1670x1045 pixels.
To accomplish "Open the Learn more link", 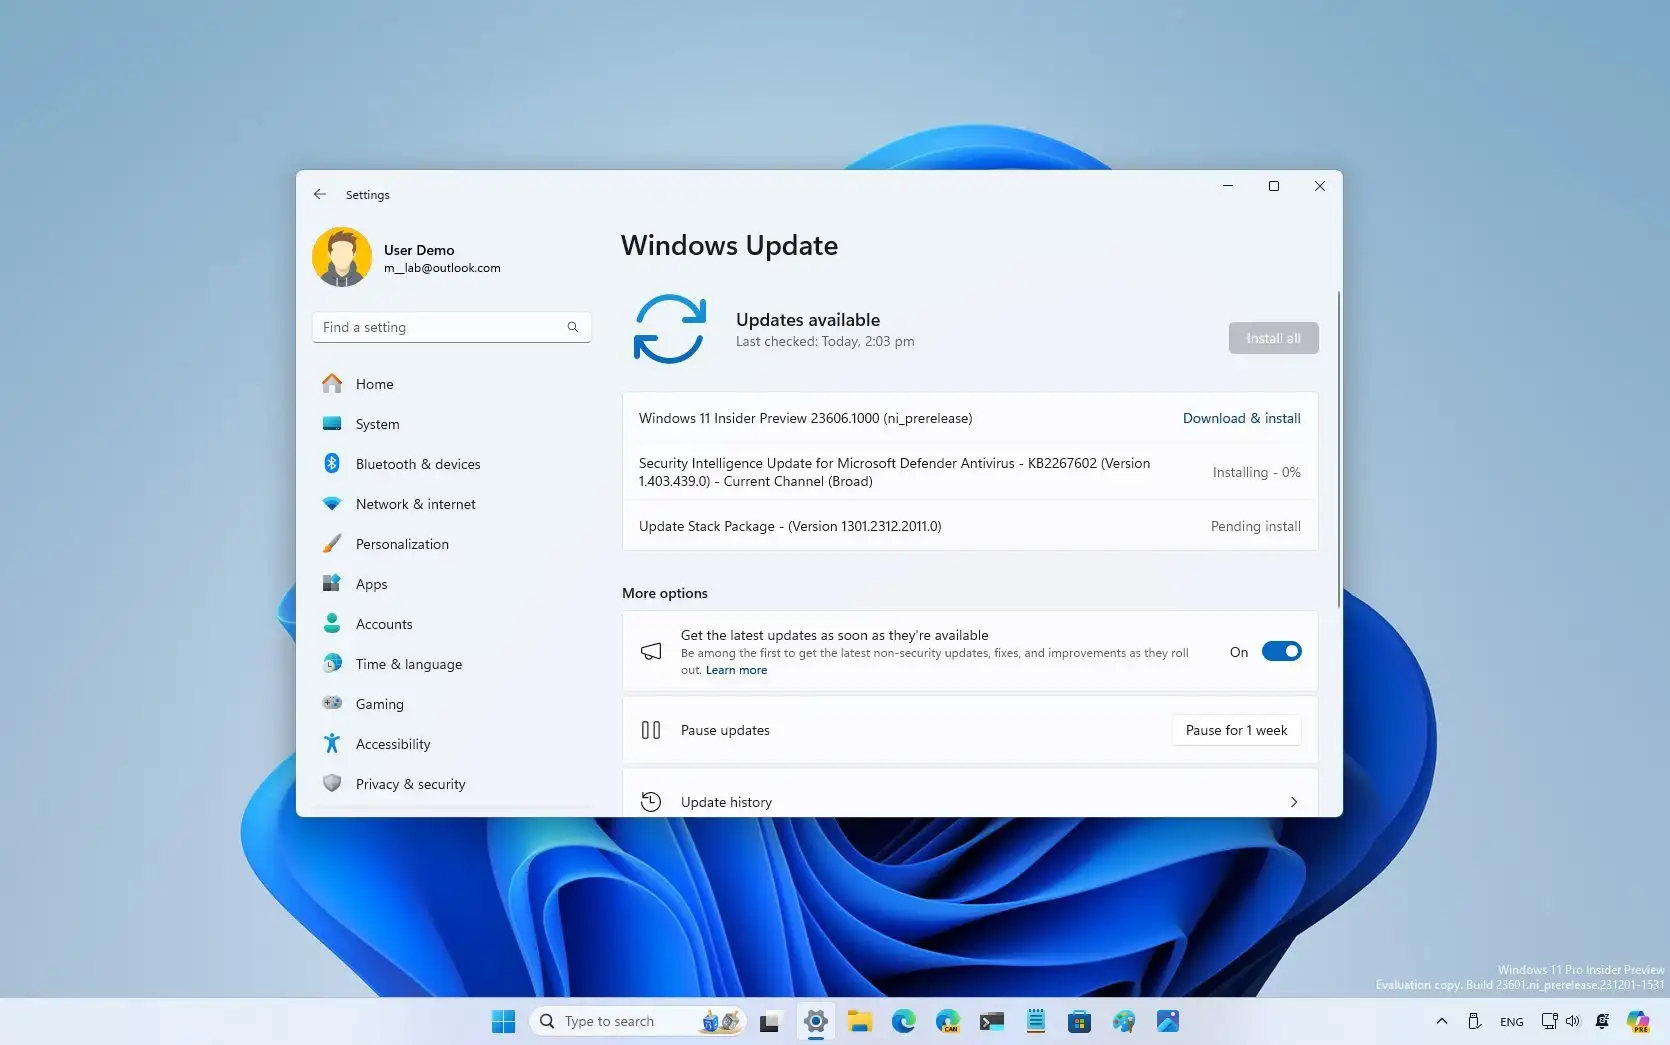I will point(736,670).
